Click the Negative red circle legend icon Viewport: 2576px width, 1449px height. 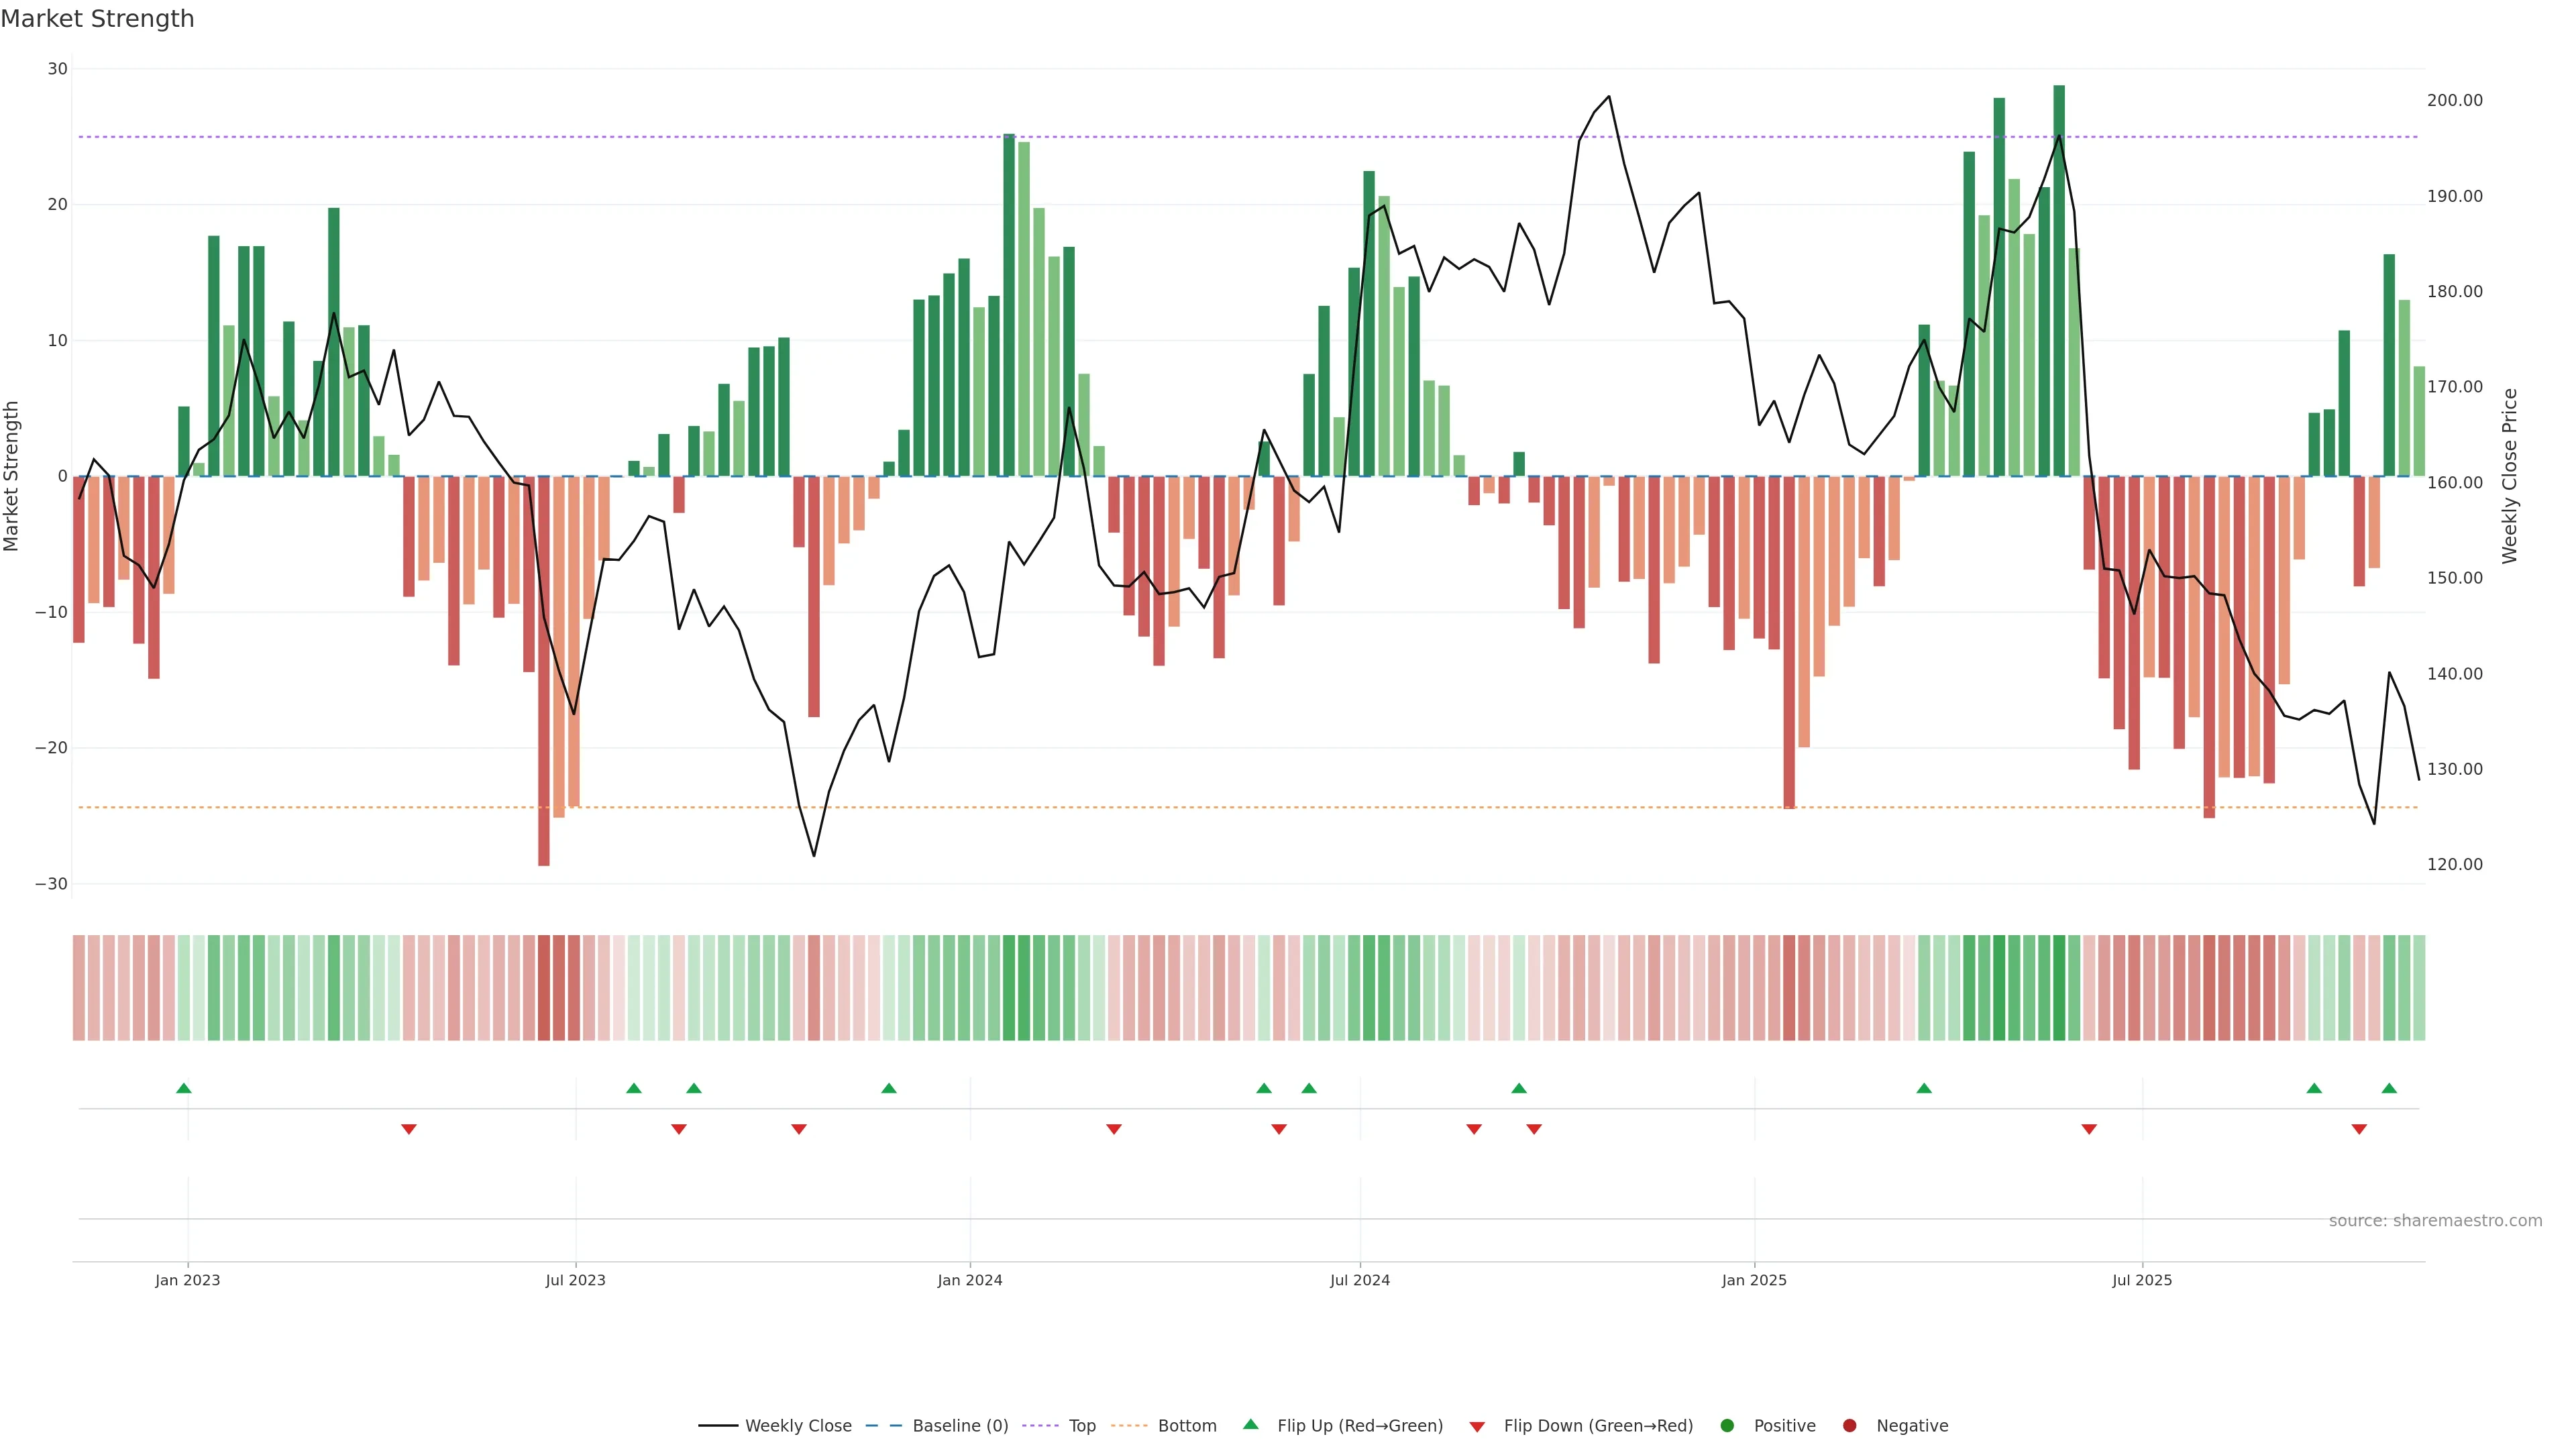click(1849, 1426)
